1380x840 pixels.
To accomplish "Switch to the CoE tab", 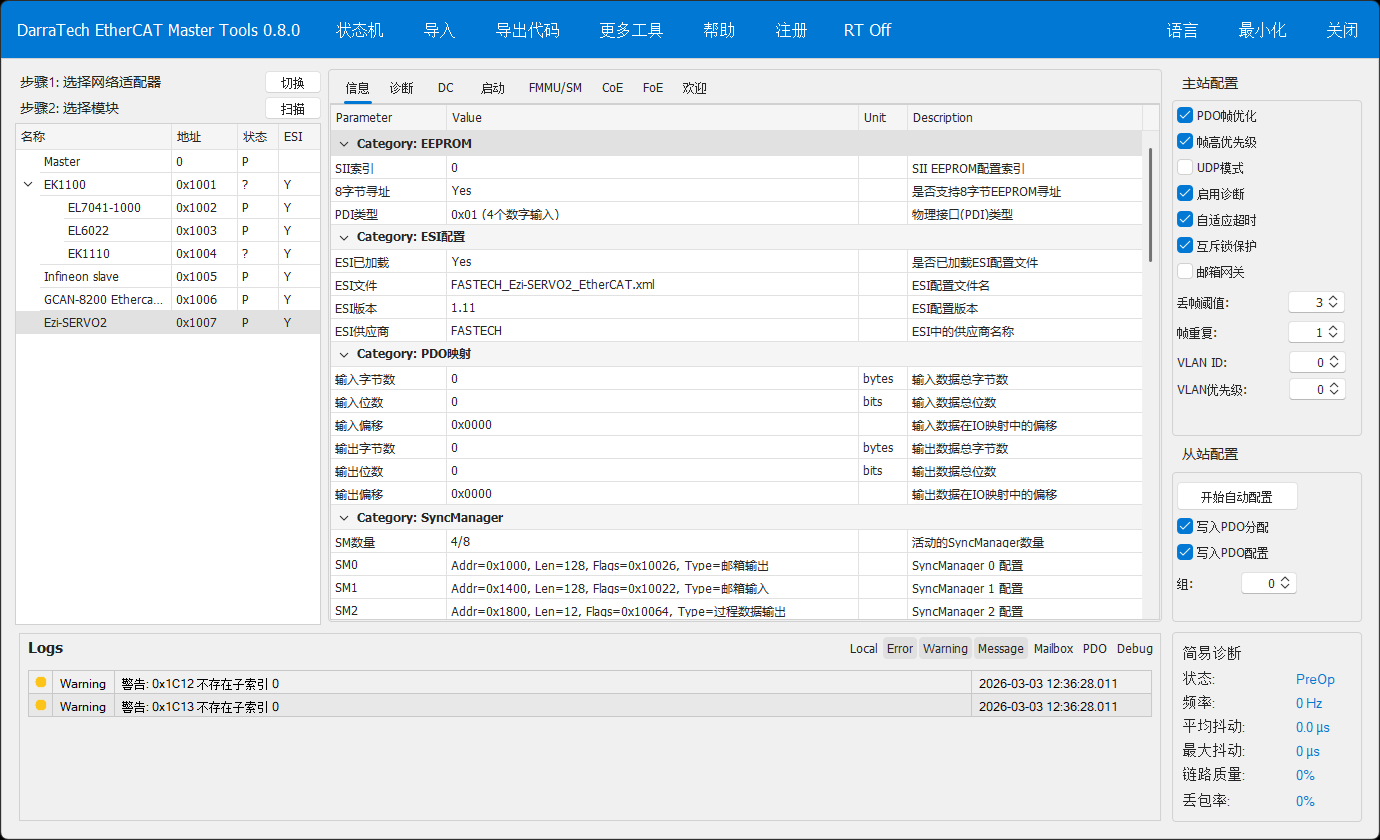I will pyautogui.click(x=612, y=88).
